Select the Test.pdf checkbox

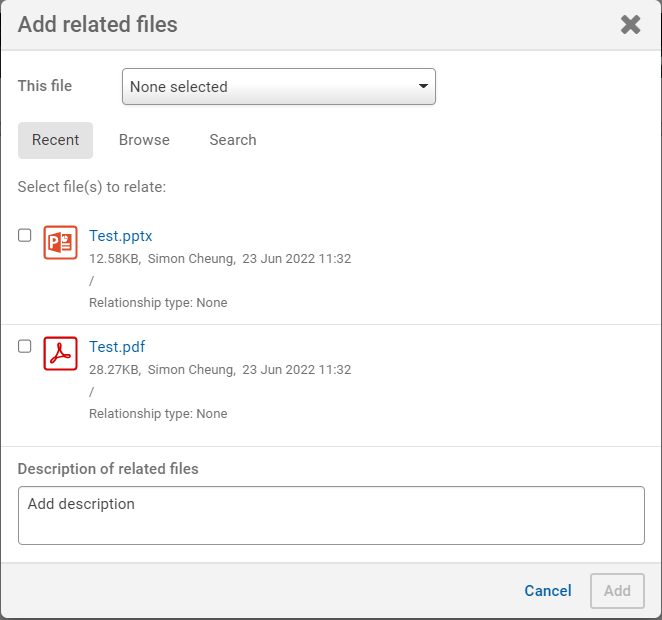25,346
